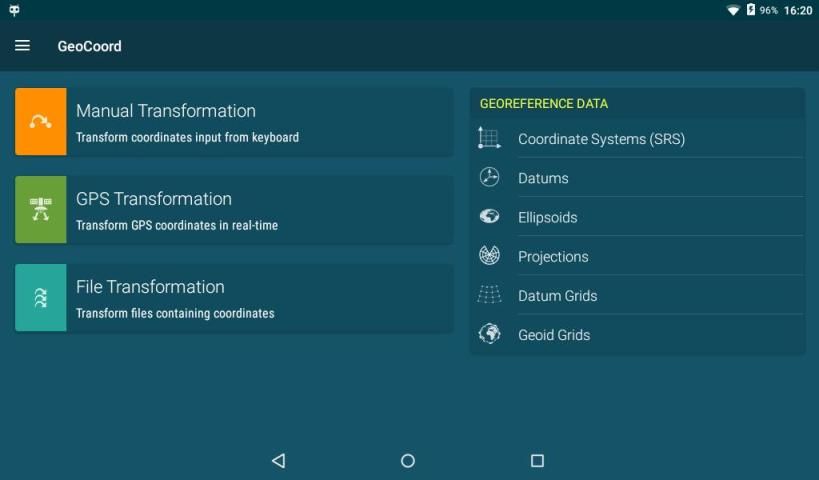
Task: Tap the teal File Transformation icon
Action: click(x=41, y=298)
